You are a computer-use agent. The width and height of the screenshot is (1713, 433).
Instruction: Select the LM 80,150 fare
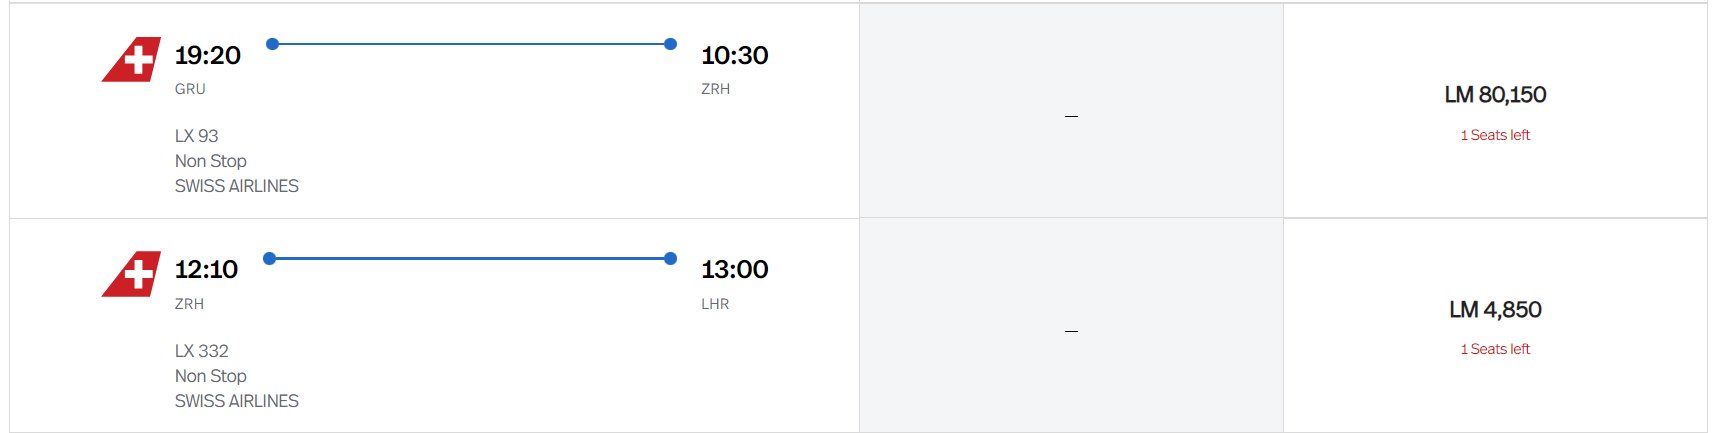coord(1495,95)
